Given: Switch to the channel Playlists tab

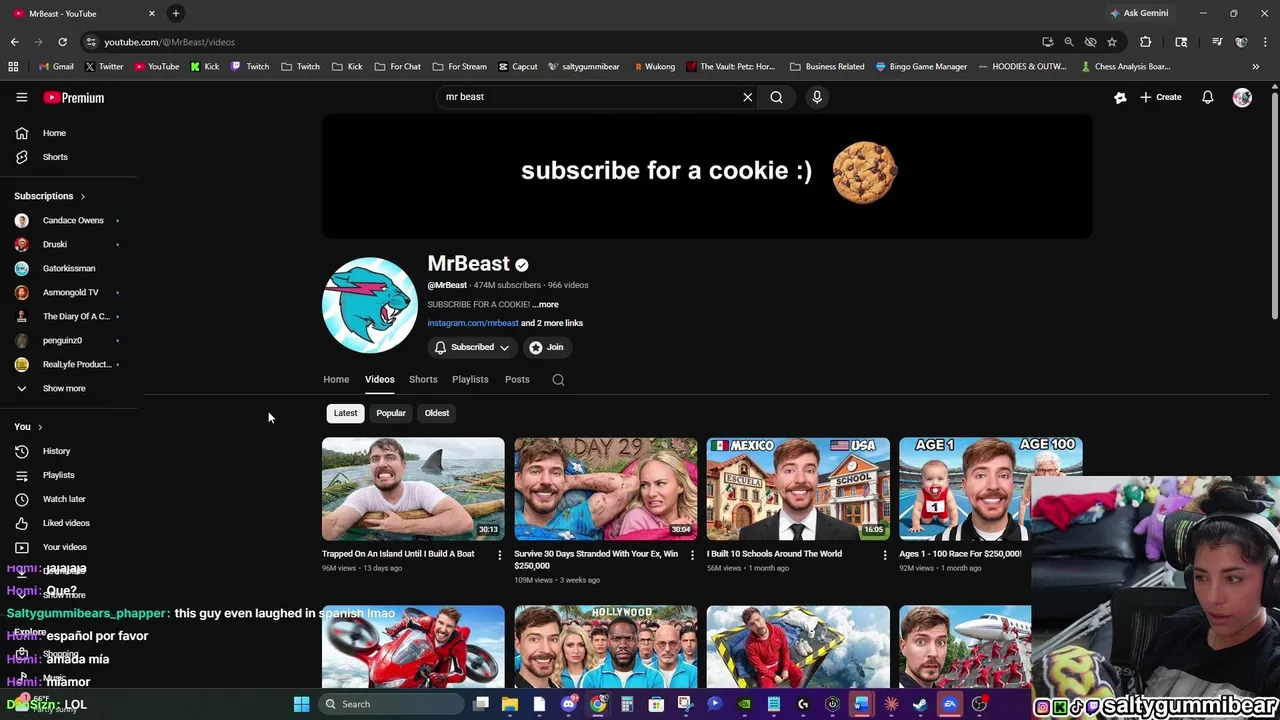Looking at the screenshot, I should pyautogui.click(x=470, y=379).
